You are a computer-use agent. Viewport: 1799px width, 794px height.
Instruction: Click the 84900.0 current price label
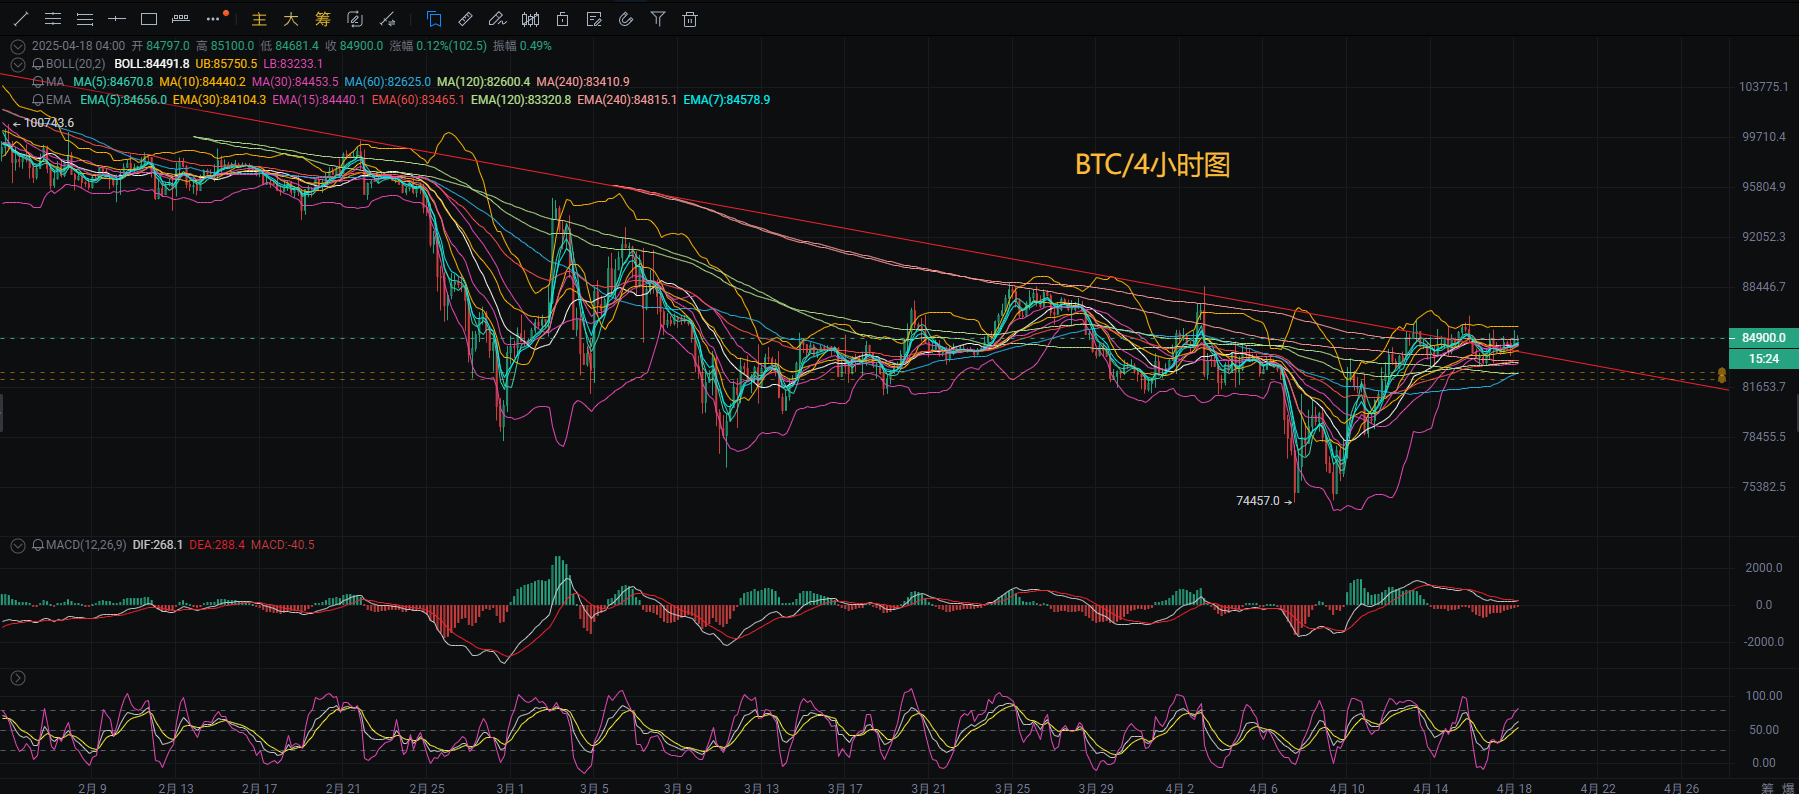coord(1763,338)
